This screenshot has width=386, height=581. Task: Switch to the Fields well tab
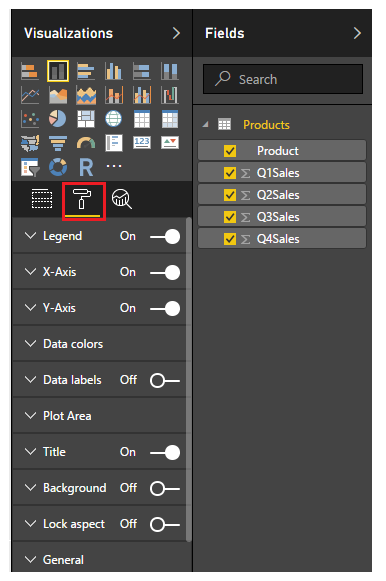point(42,199)
